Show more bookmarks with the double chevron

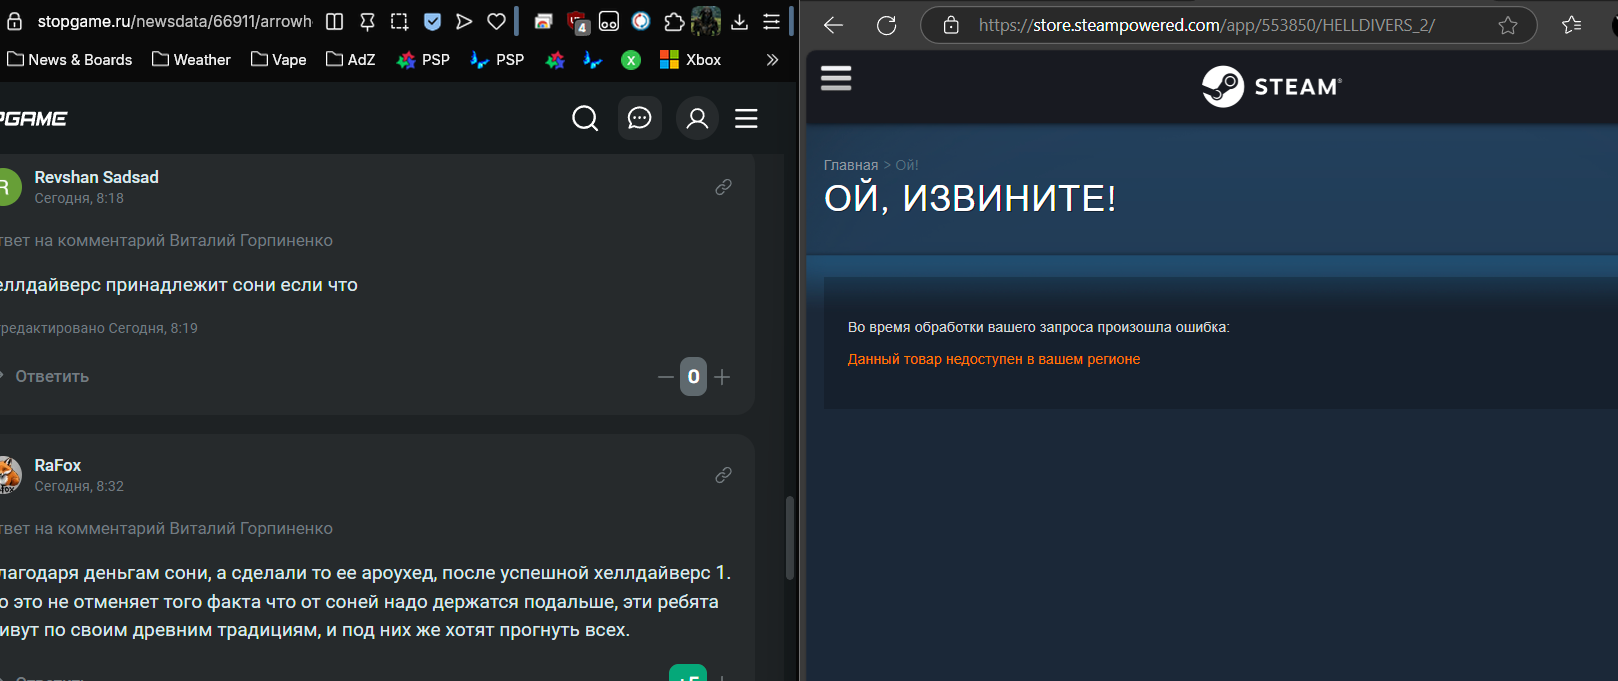[x=772, y=60]
